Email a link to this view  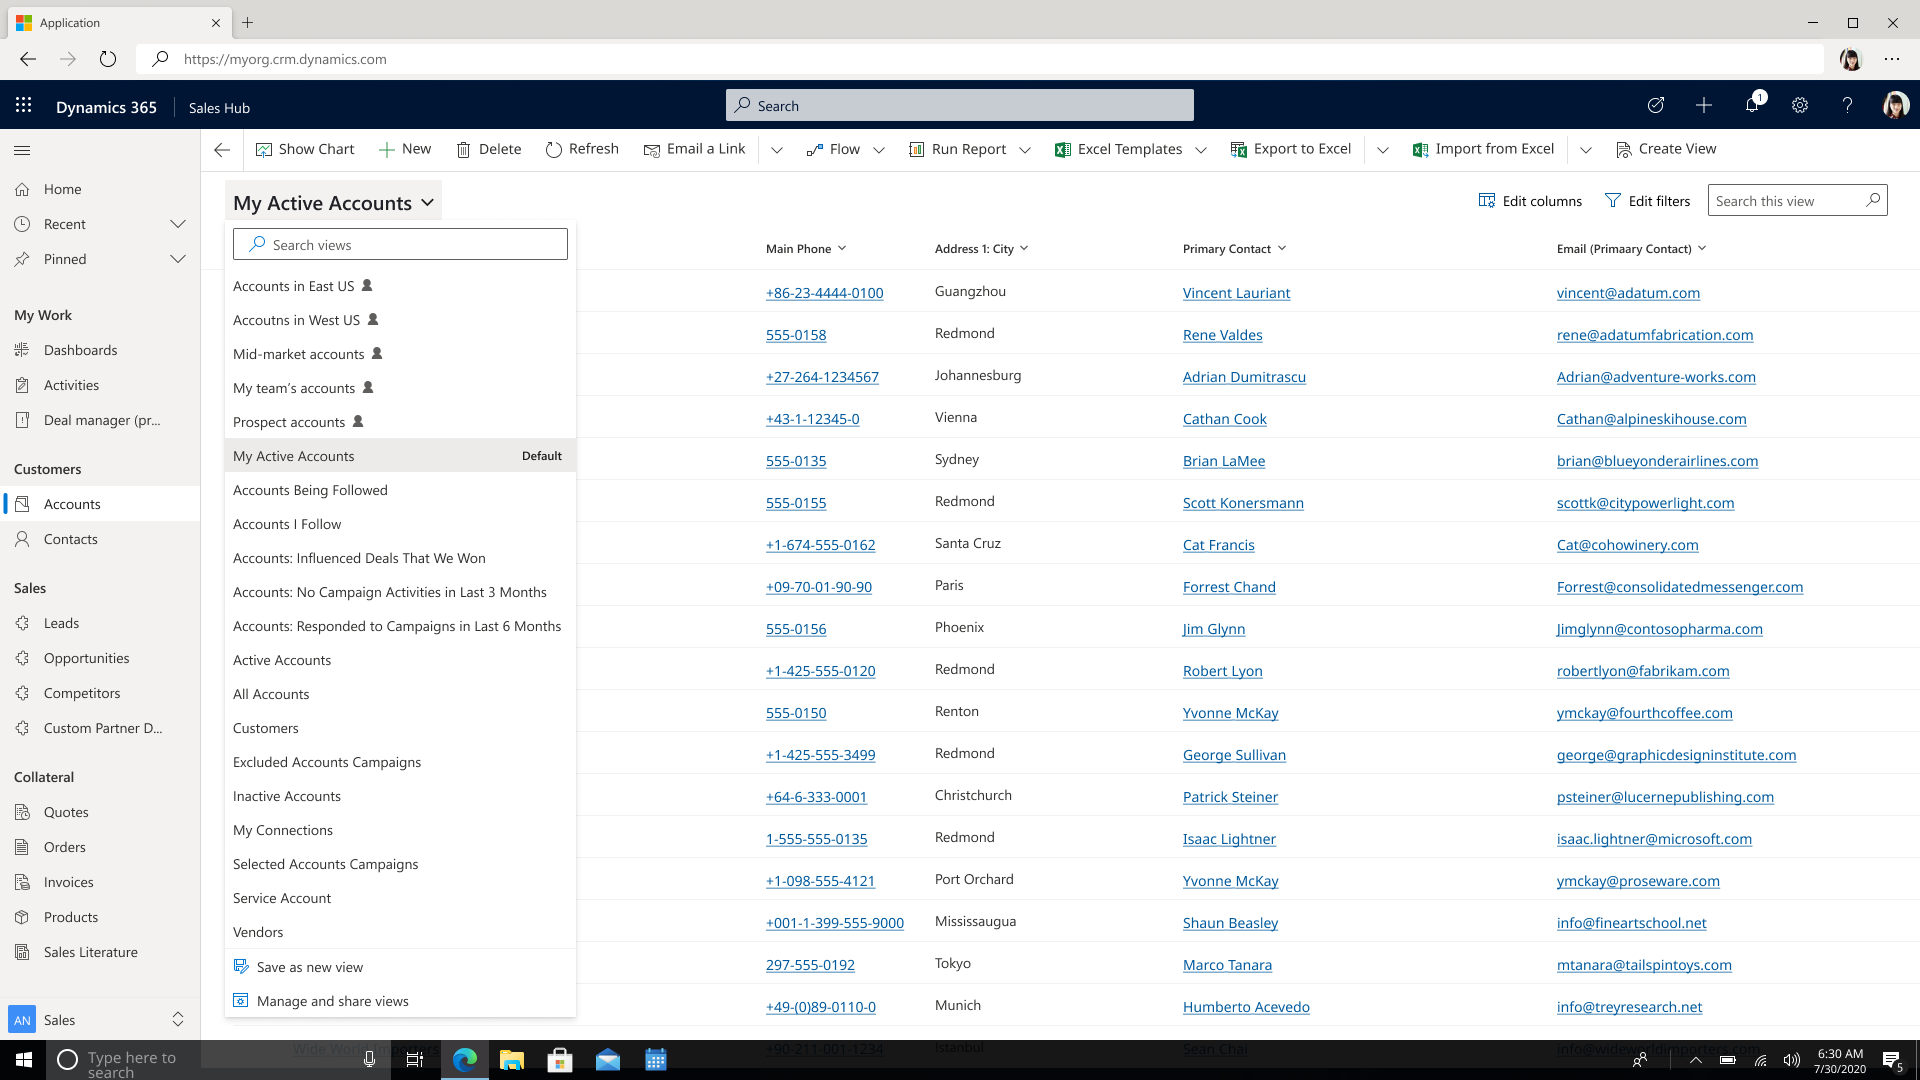tap(695, 148)
